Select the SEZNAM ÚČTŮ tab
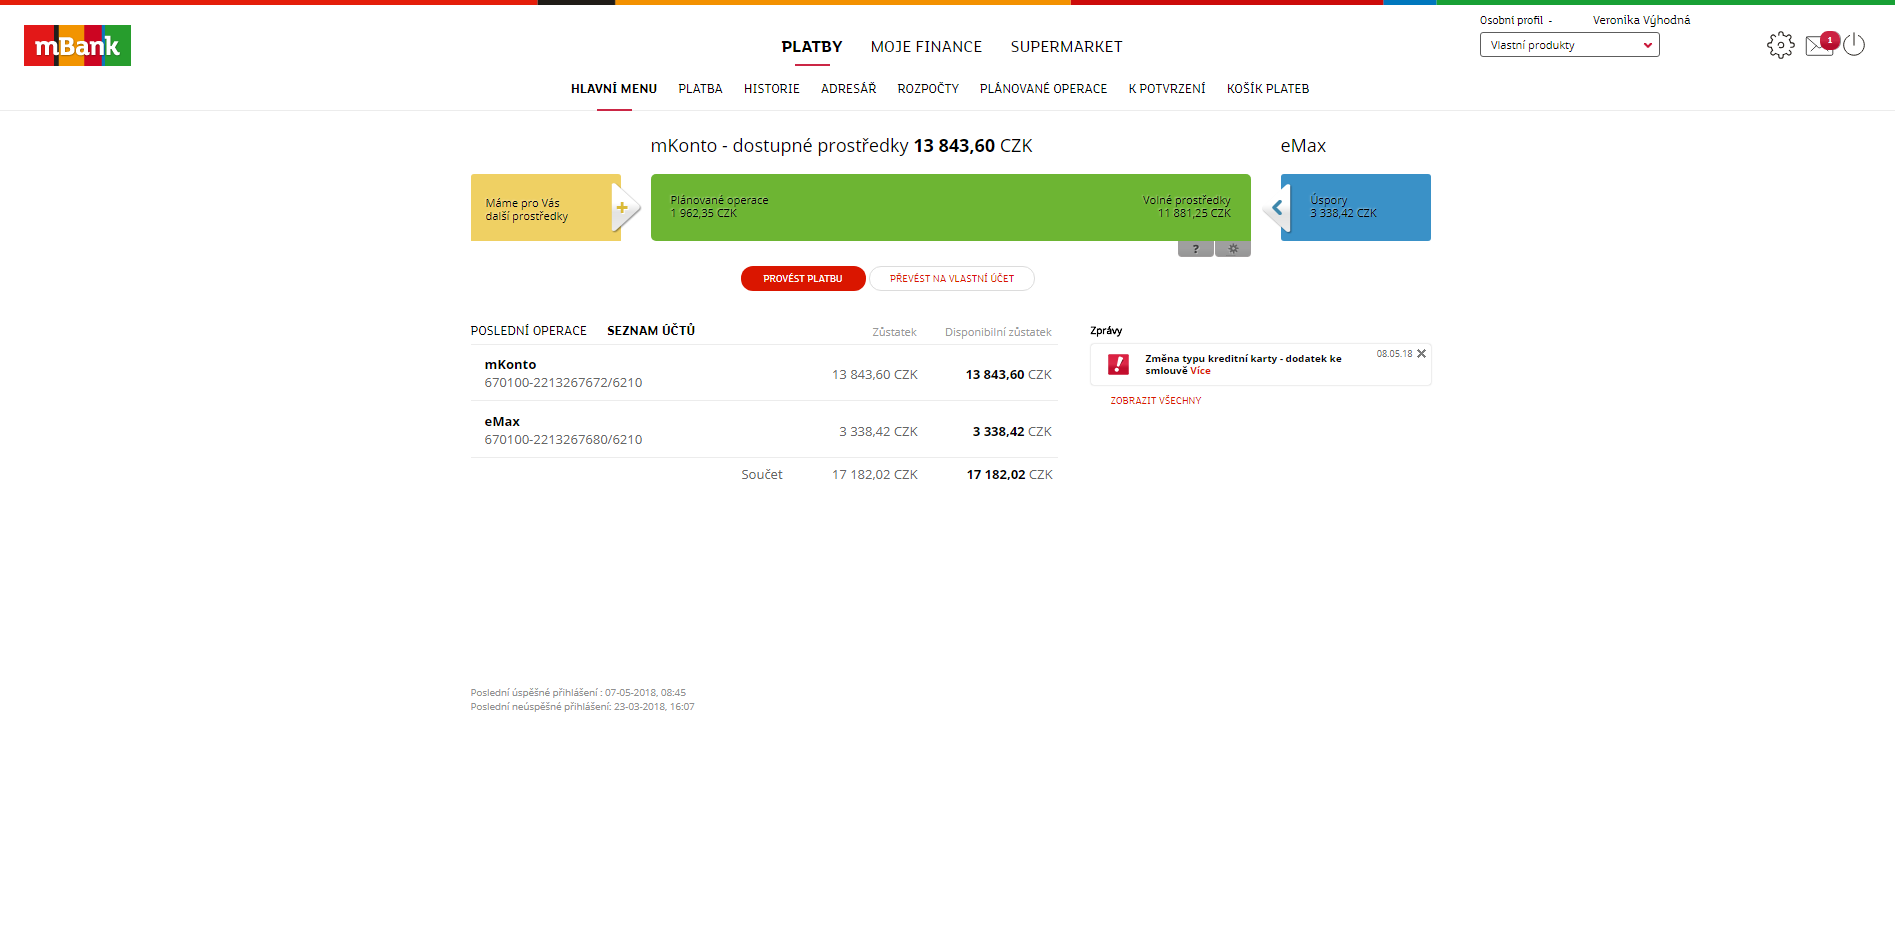This screenshot has width=1895, height=945. coord(651,331)
